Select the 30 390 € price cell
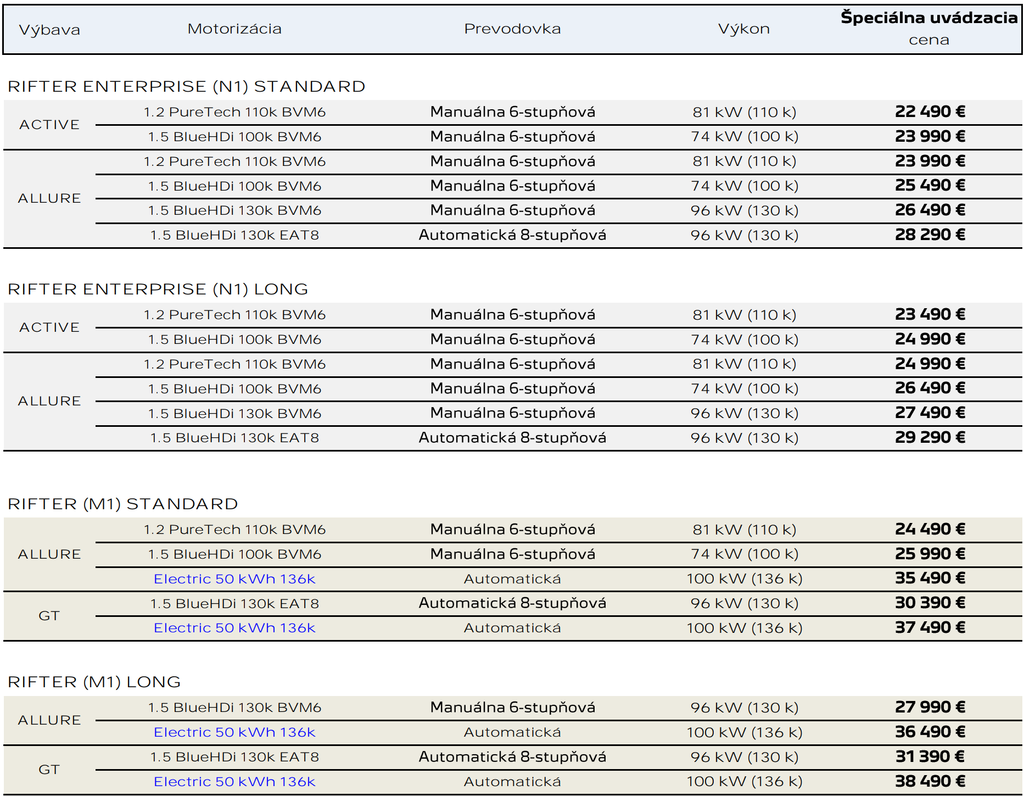This screenshot has height=796, width=1024. tap(929, 603)
